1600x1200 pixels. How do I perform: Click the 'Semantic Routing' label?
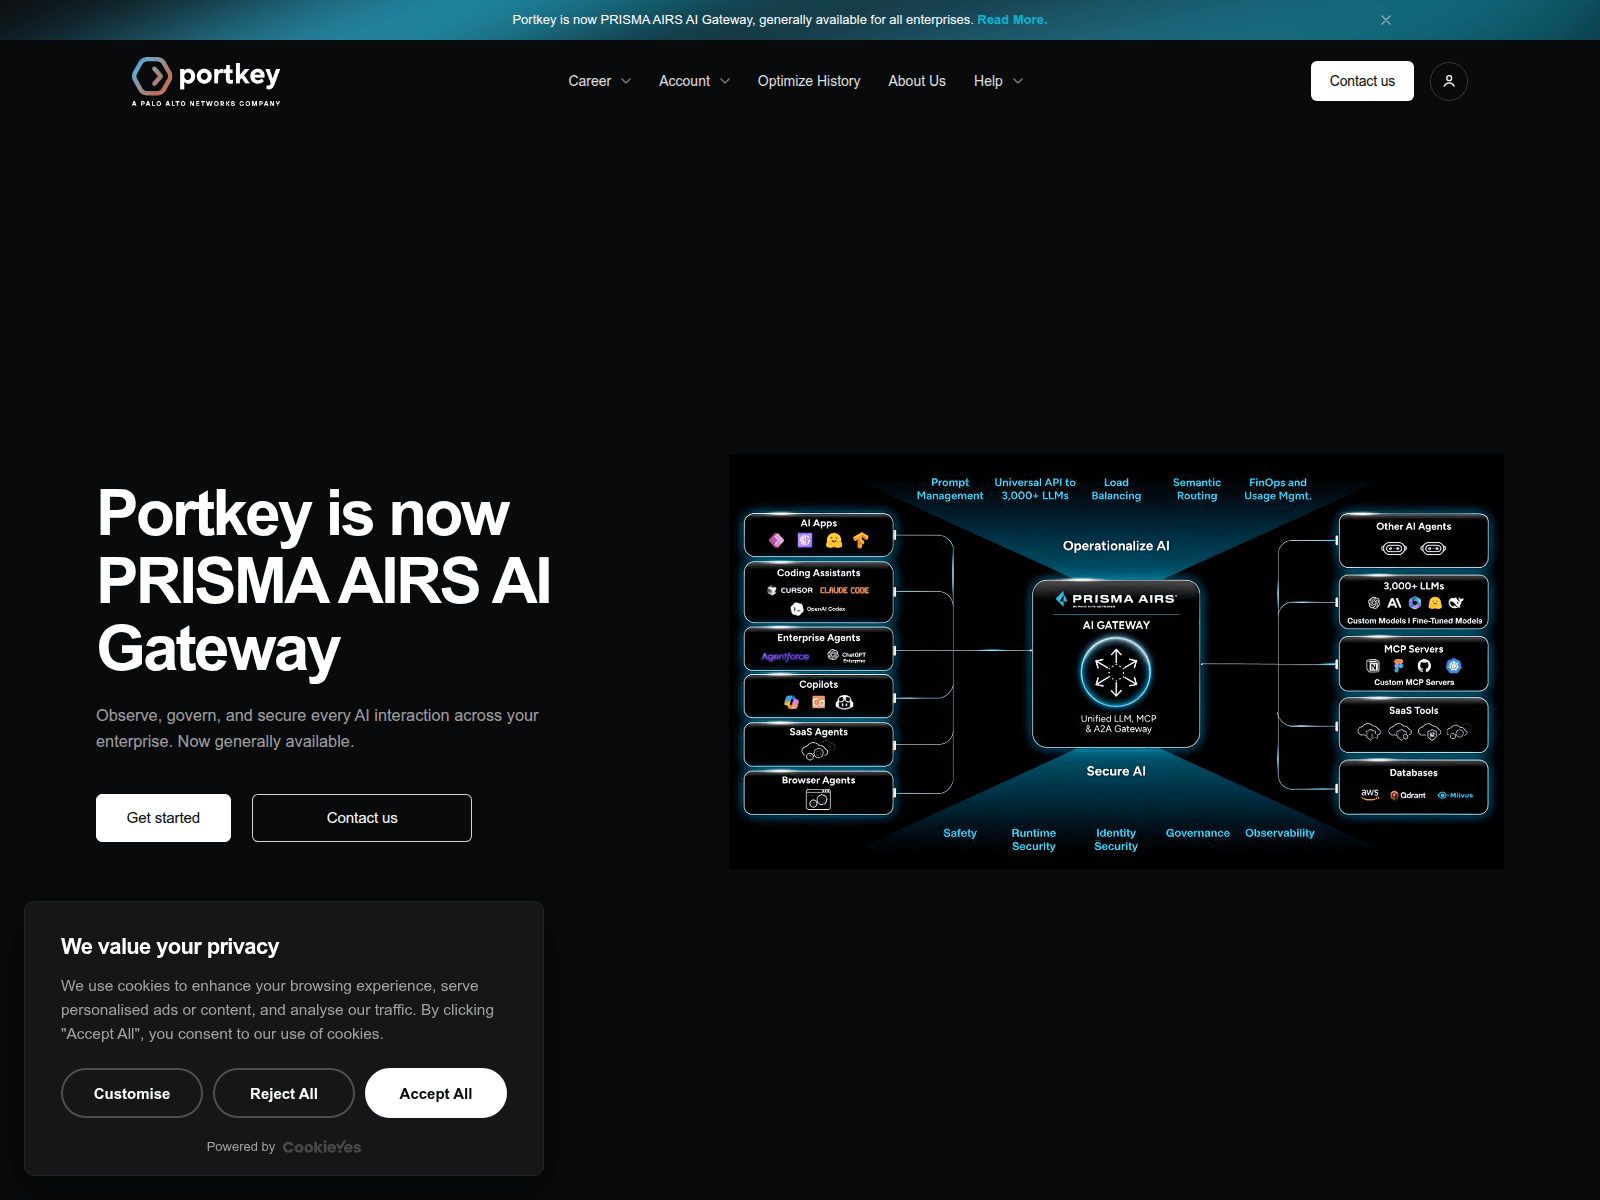pos(1197,489)
